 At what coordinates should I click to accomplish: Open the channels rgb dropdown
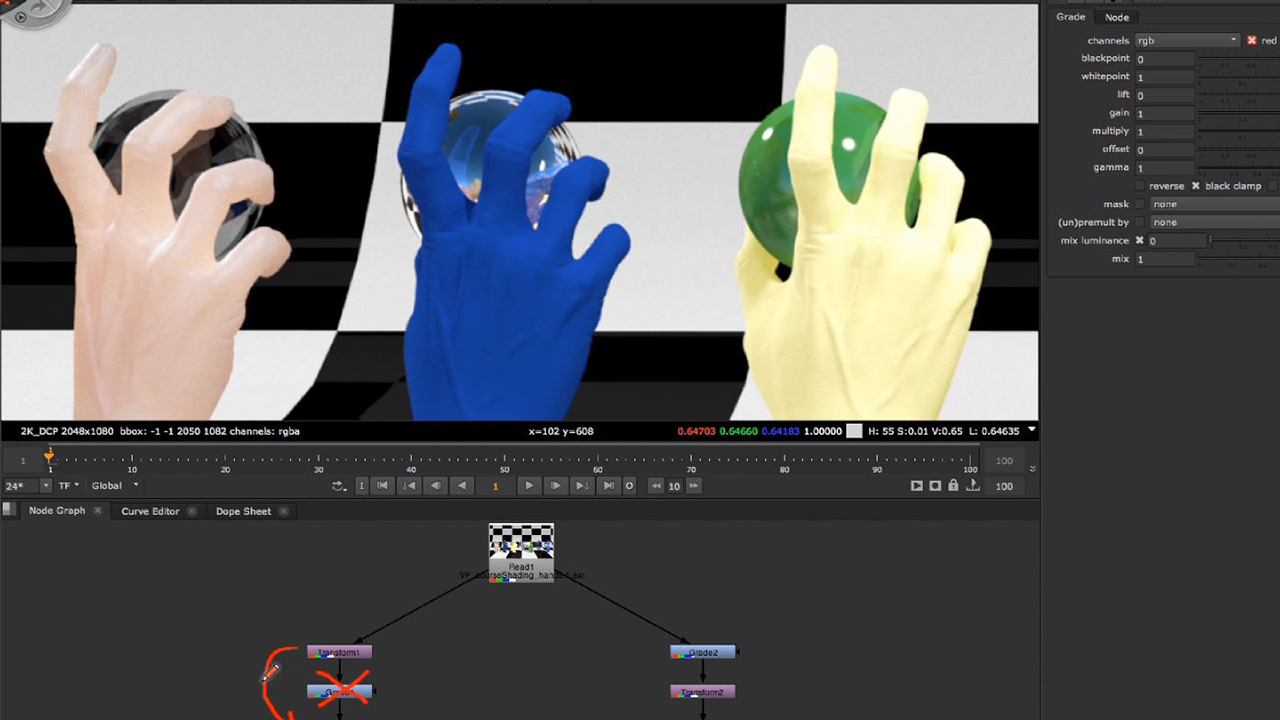point(1187,41)
